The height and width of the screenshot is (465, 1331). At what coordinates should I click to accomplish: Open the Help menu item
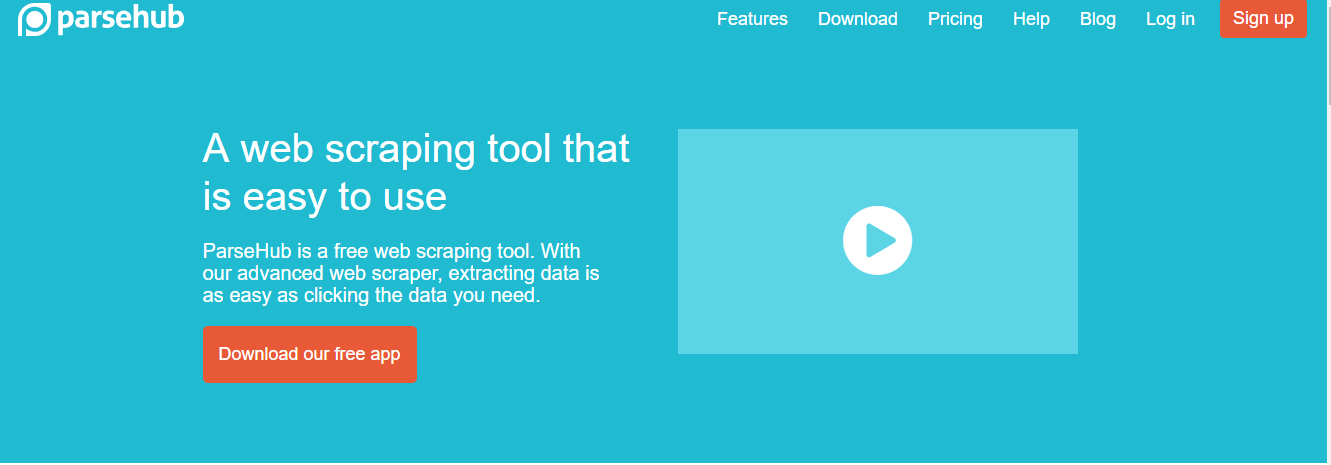click(1031, 19)
